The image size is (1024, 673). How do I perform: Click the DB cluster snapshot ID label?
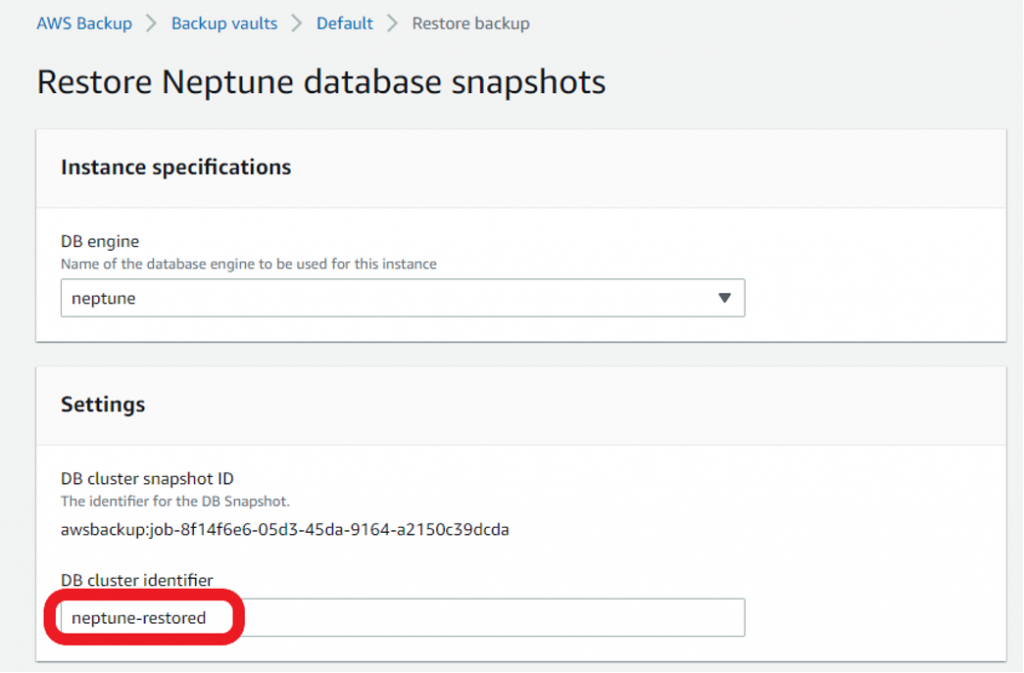pyautogui.click(x=148, y=478)
